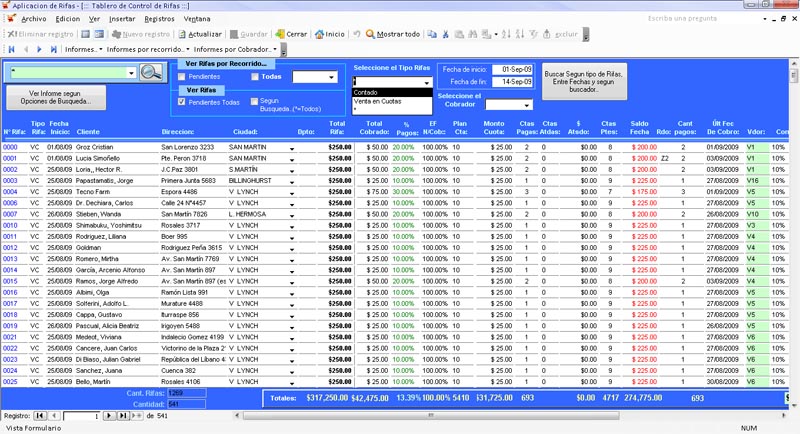Jump to last record with toolbar arrow

pos(53,49)
